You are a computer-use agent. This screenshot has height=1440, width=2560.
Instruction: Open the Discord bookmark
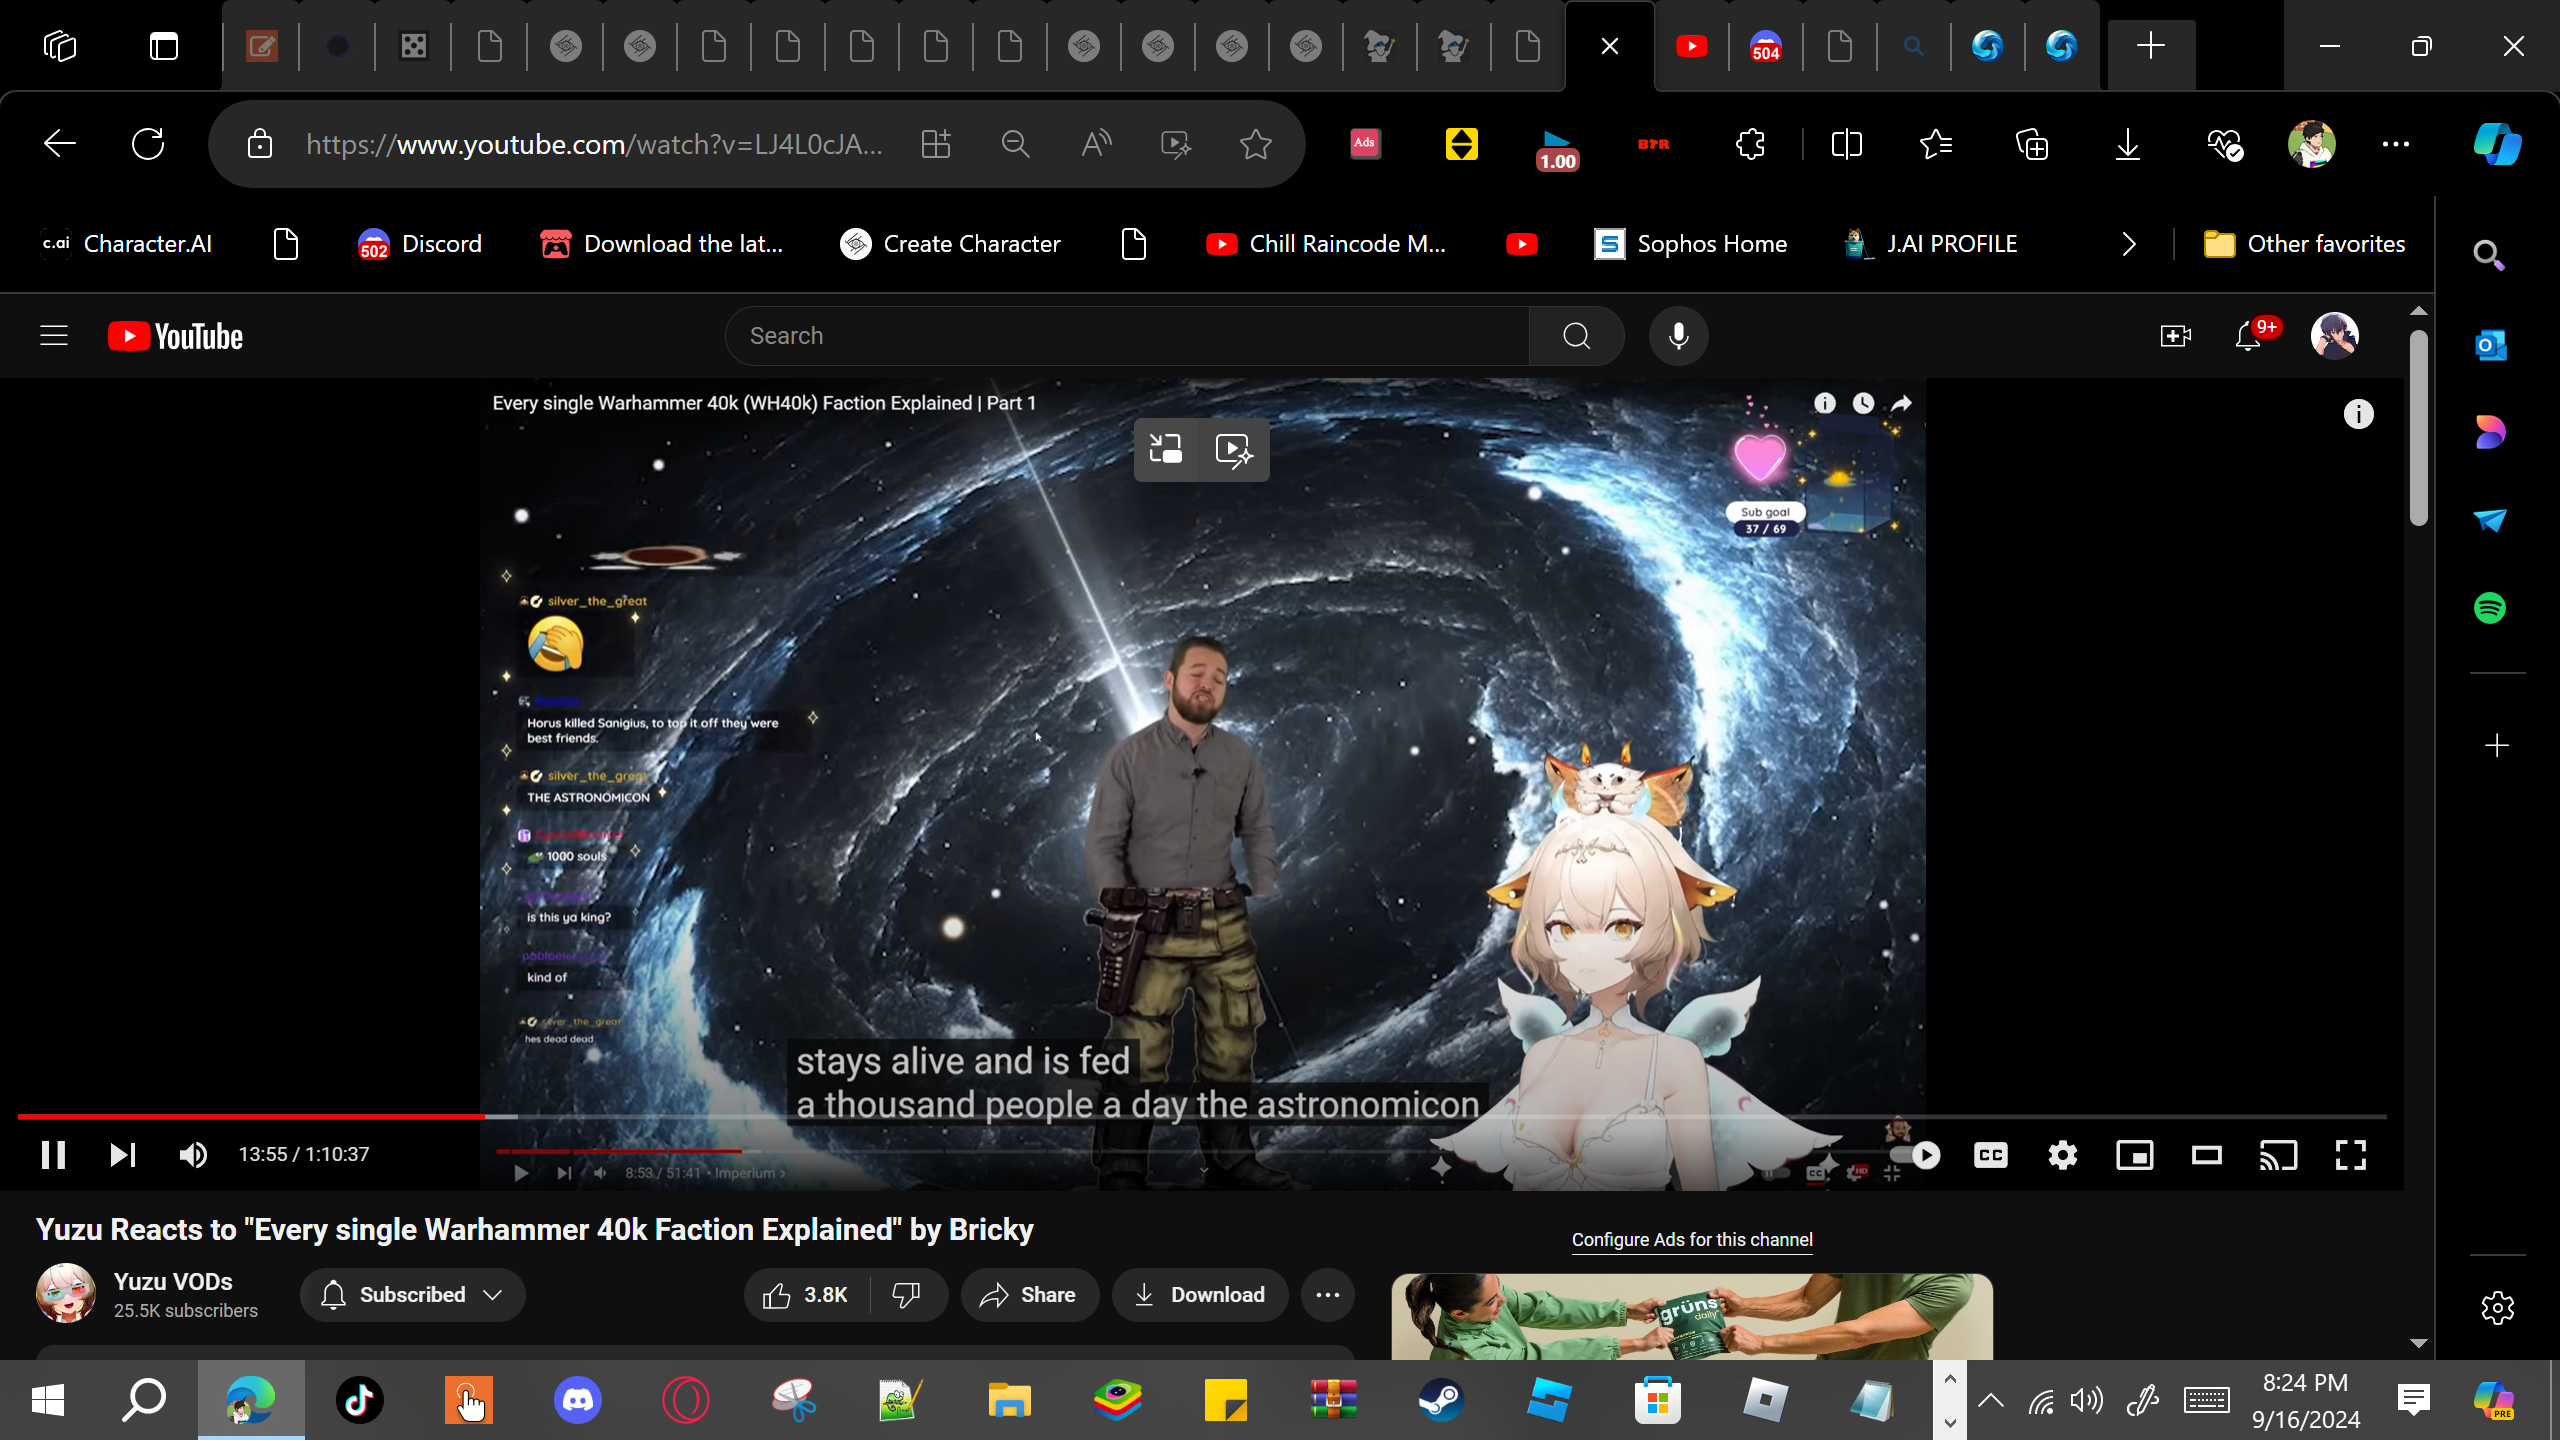[x=420, y=244]
